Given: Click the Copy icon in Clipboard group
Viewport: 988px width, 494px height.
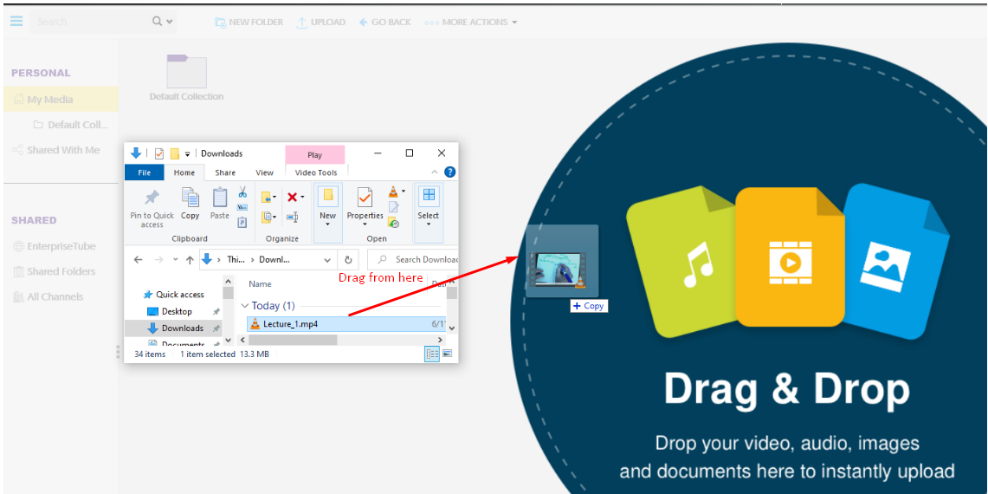Looking at the screenshot, I should point(190,198).
